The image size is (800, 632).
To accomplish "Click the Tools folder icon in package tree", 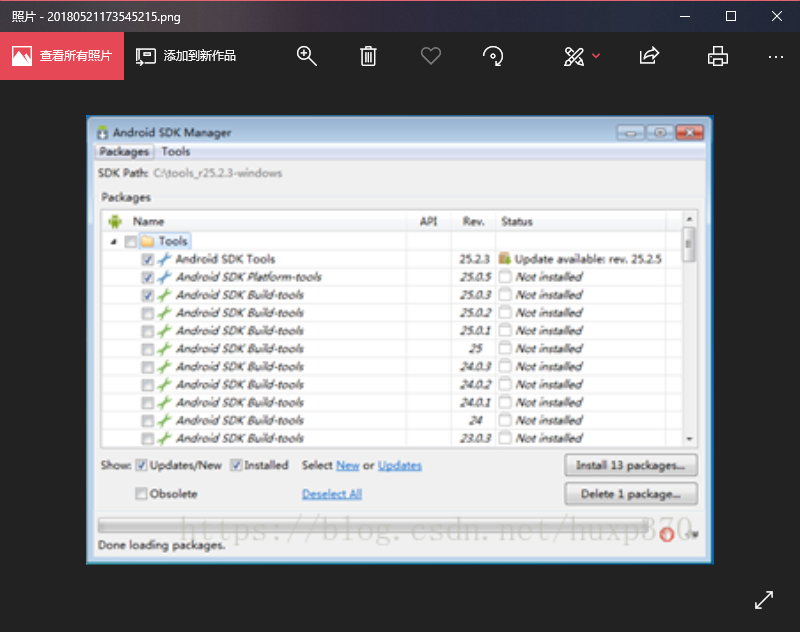I will click(x=147, y=241).
